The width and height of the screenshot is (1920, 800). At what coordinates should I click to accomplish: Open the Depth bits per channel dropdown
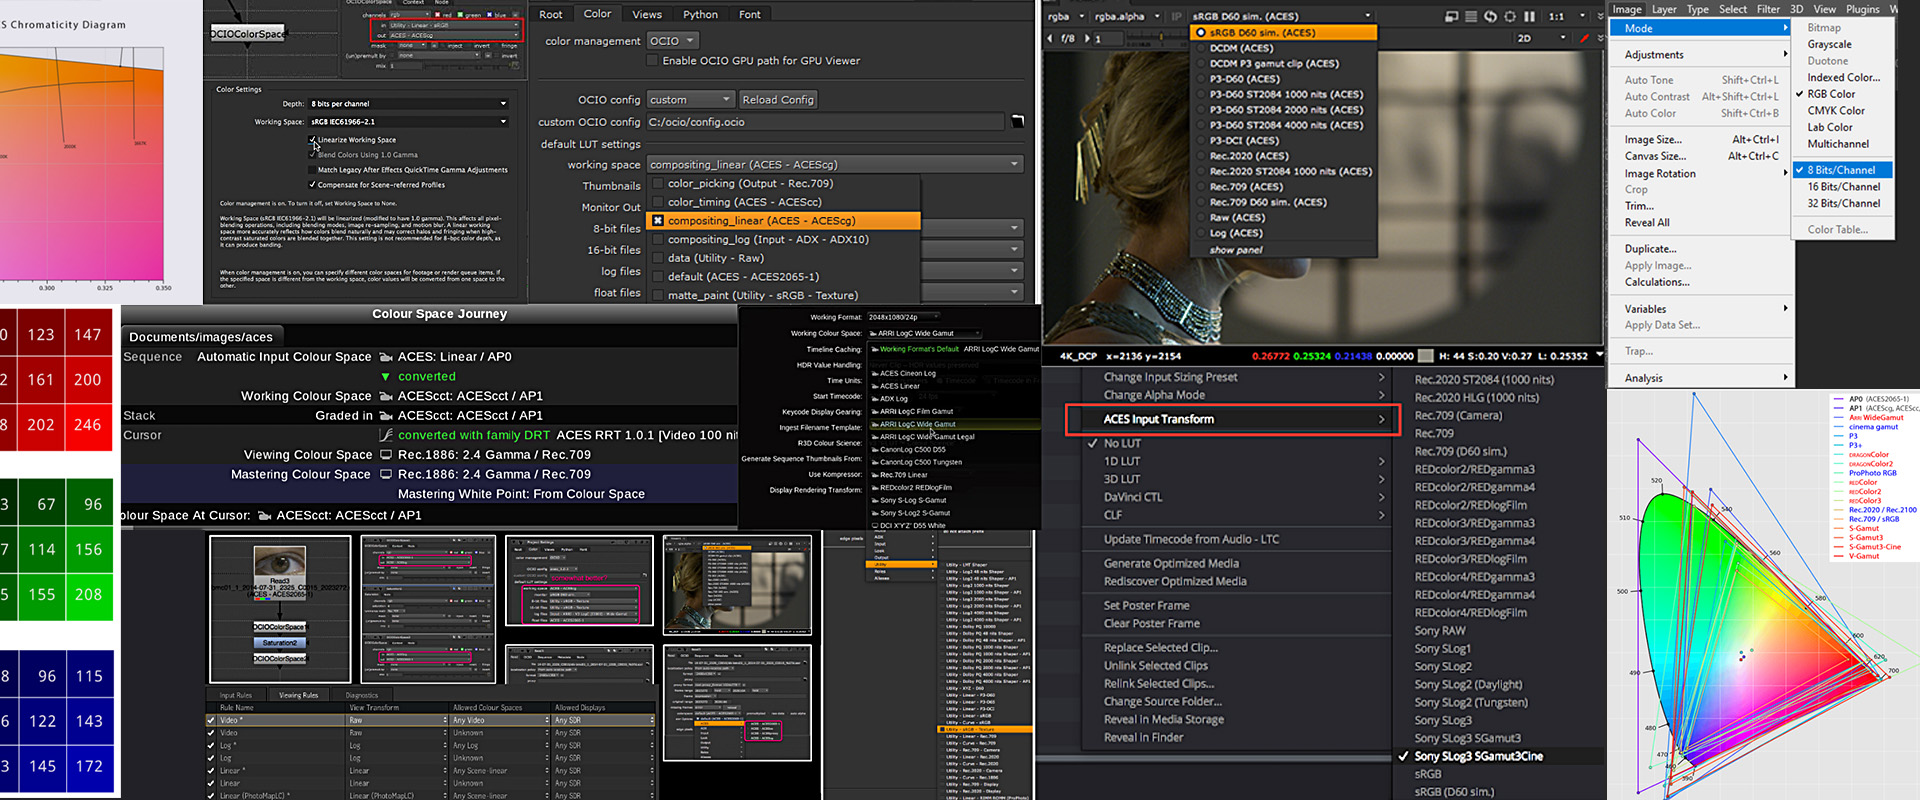click(x=408, y=103)
